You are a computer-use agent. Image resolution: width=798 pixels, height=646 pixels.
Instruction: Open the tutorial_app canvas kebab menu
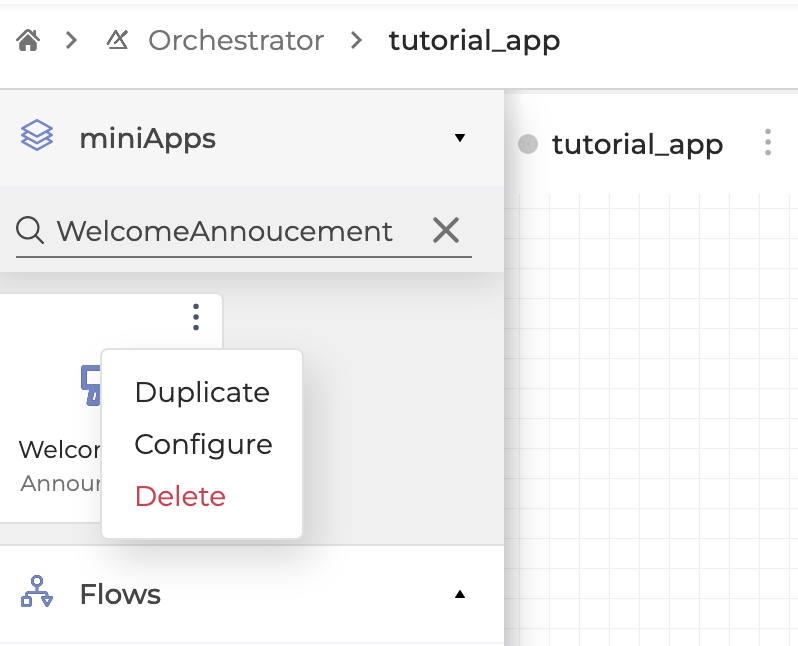click(x=768, y=143)
